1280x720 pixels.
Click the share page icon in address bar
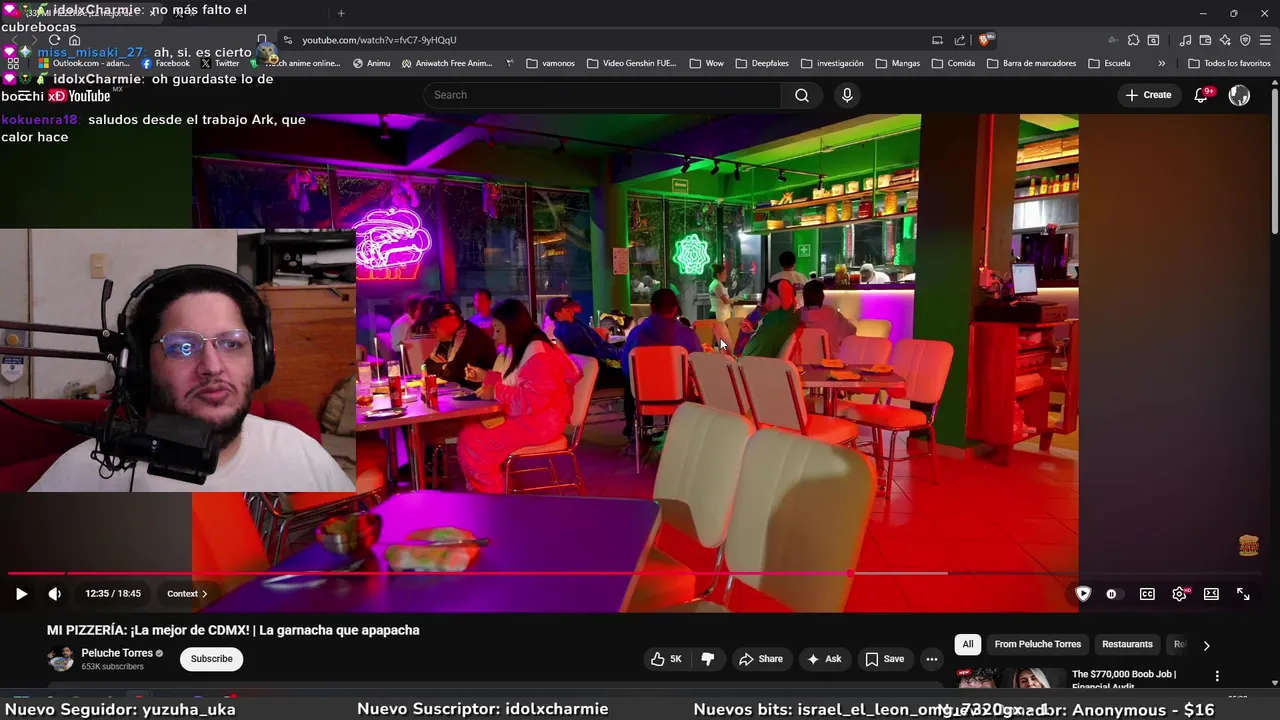[x=960, y=40]
